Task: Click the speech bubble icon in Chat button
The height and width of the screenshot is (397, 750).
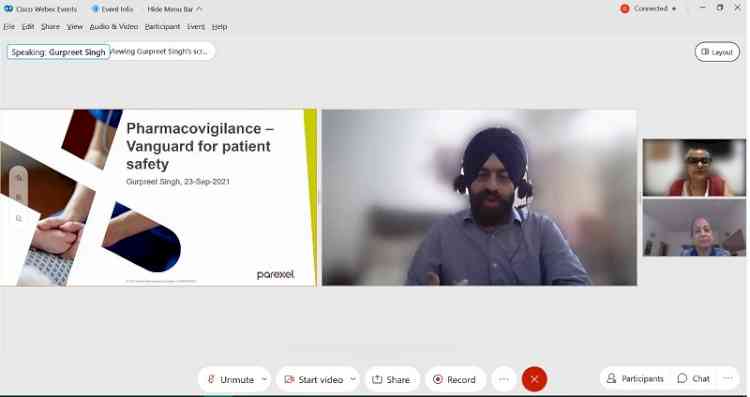Action: (x=682, y=378)
